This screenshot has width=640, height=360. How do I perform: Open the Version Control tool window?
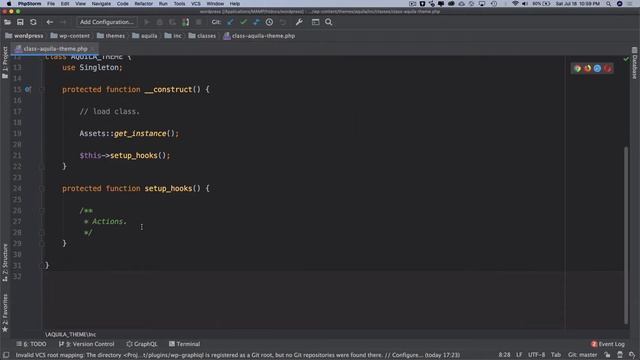[87, 344]
